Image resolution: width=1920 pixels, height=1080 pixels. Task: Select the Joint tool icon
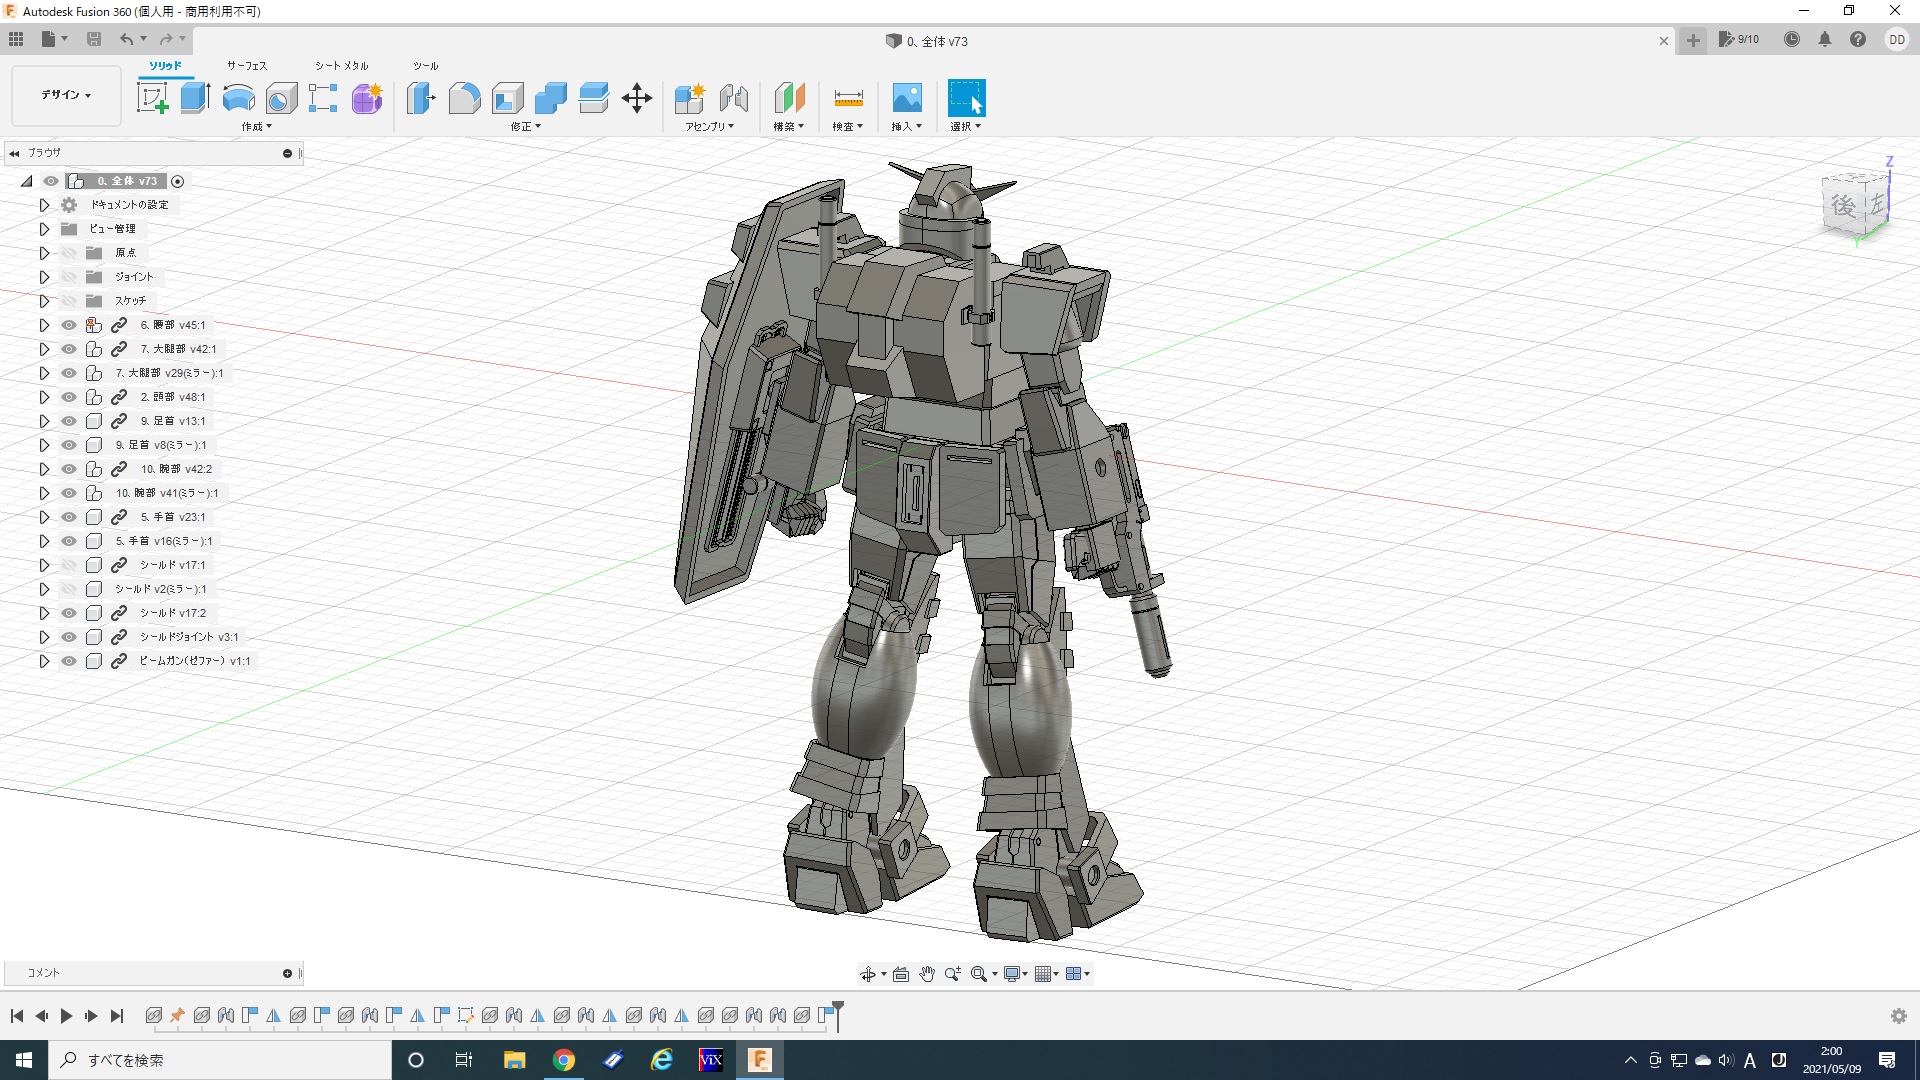734,98
